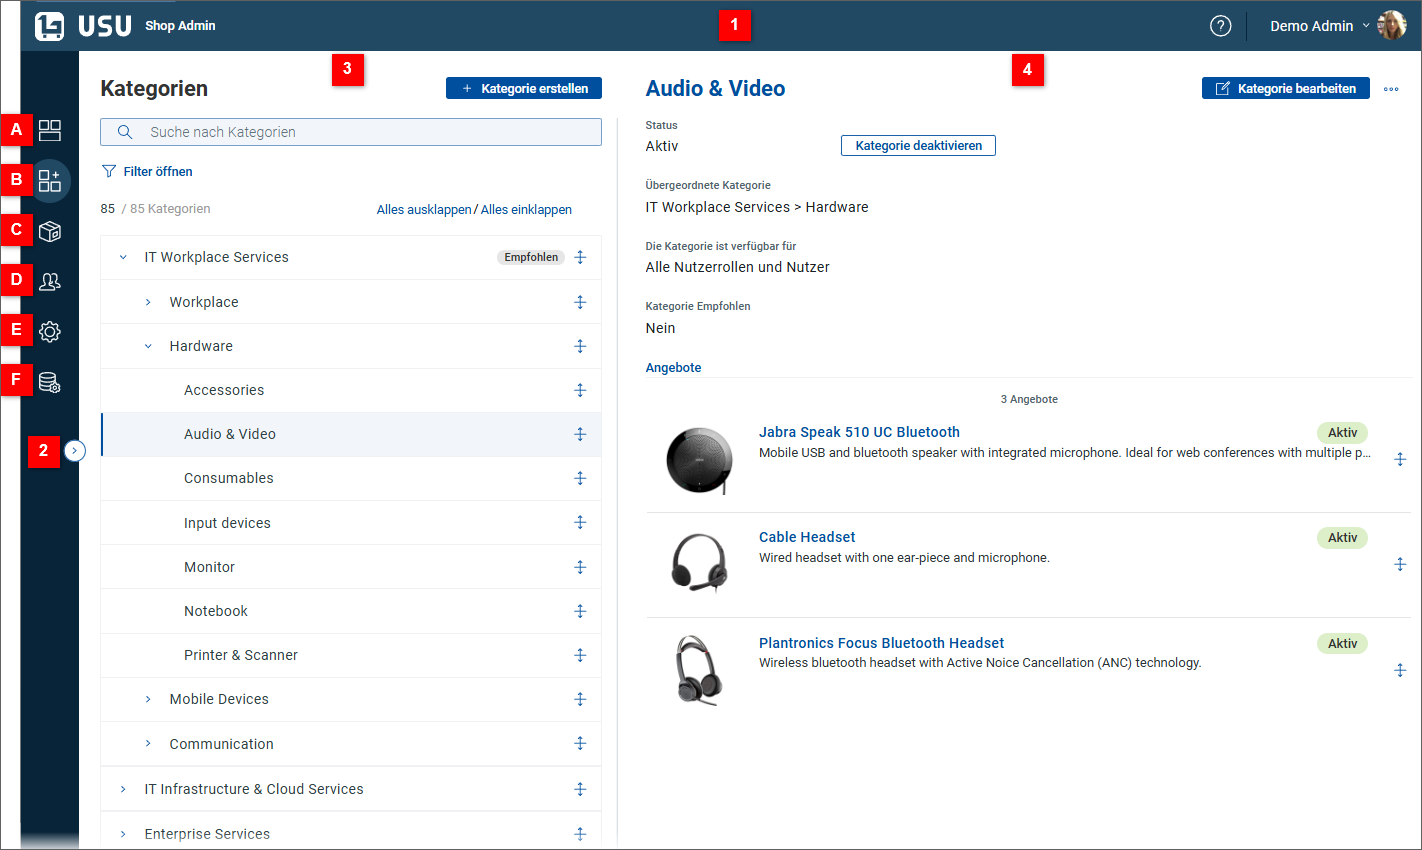Expand IT Infrastructure & Cloud Services category
The image size is (1422, 850).
123,790
